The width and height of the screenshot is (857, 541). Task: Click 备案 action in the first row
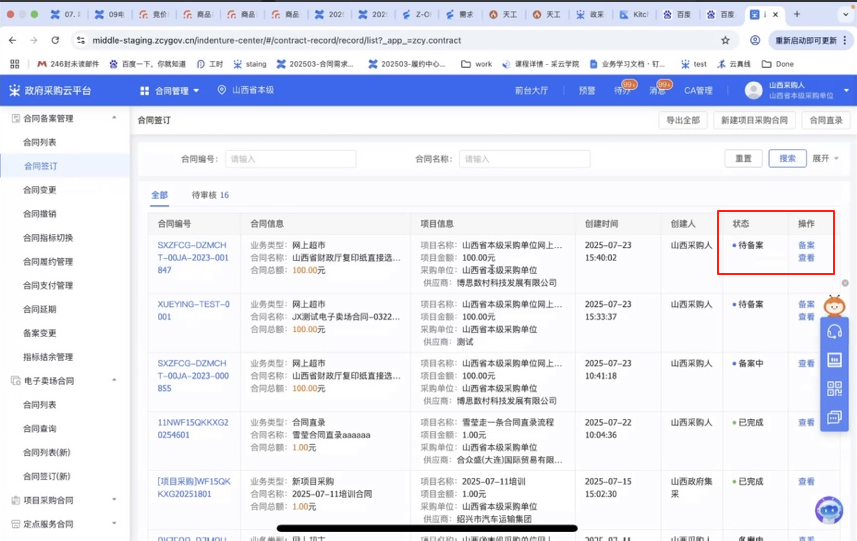(806, 245)
